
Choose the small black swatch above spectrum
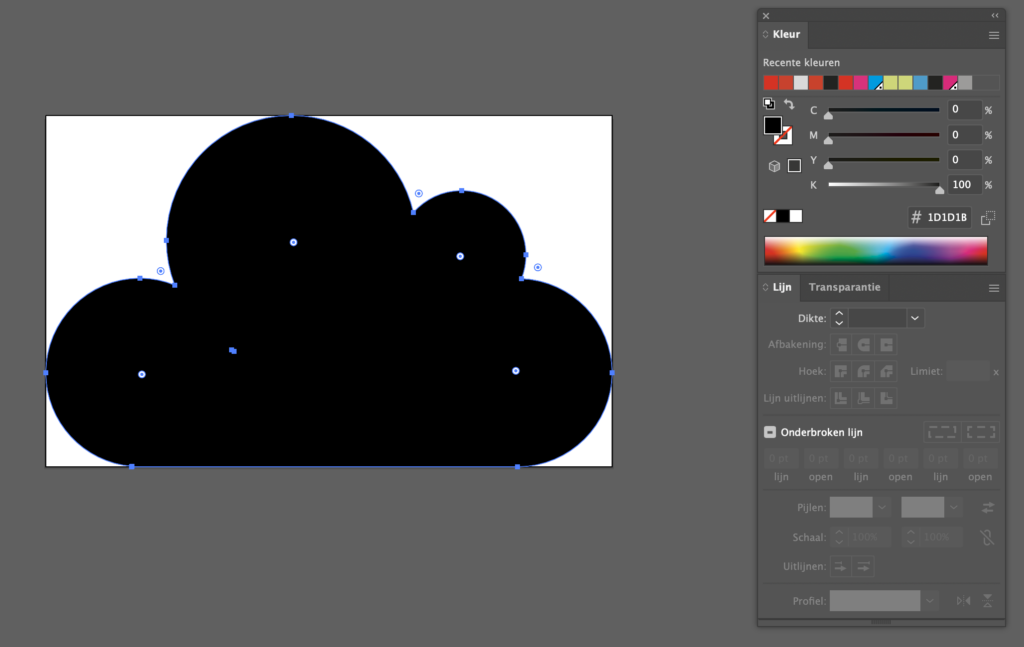[x=782, y=216]
